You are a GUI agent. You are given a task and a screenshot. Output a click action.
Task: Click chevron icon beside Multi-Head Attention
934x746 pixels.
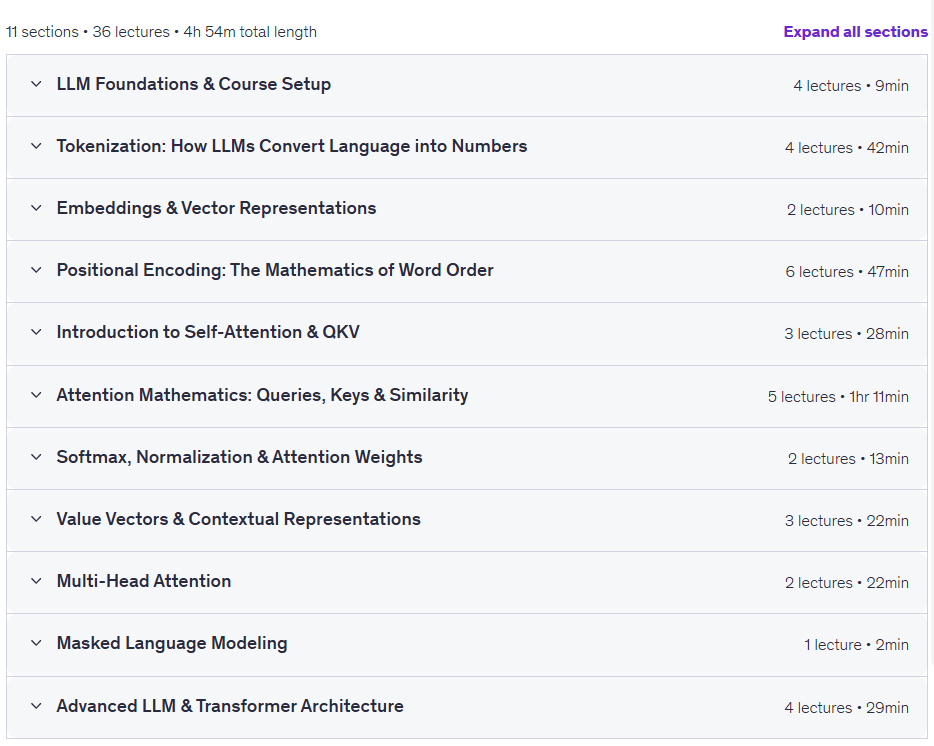(36, 581)
